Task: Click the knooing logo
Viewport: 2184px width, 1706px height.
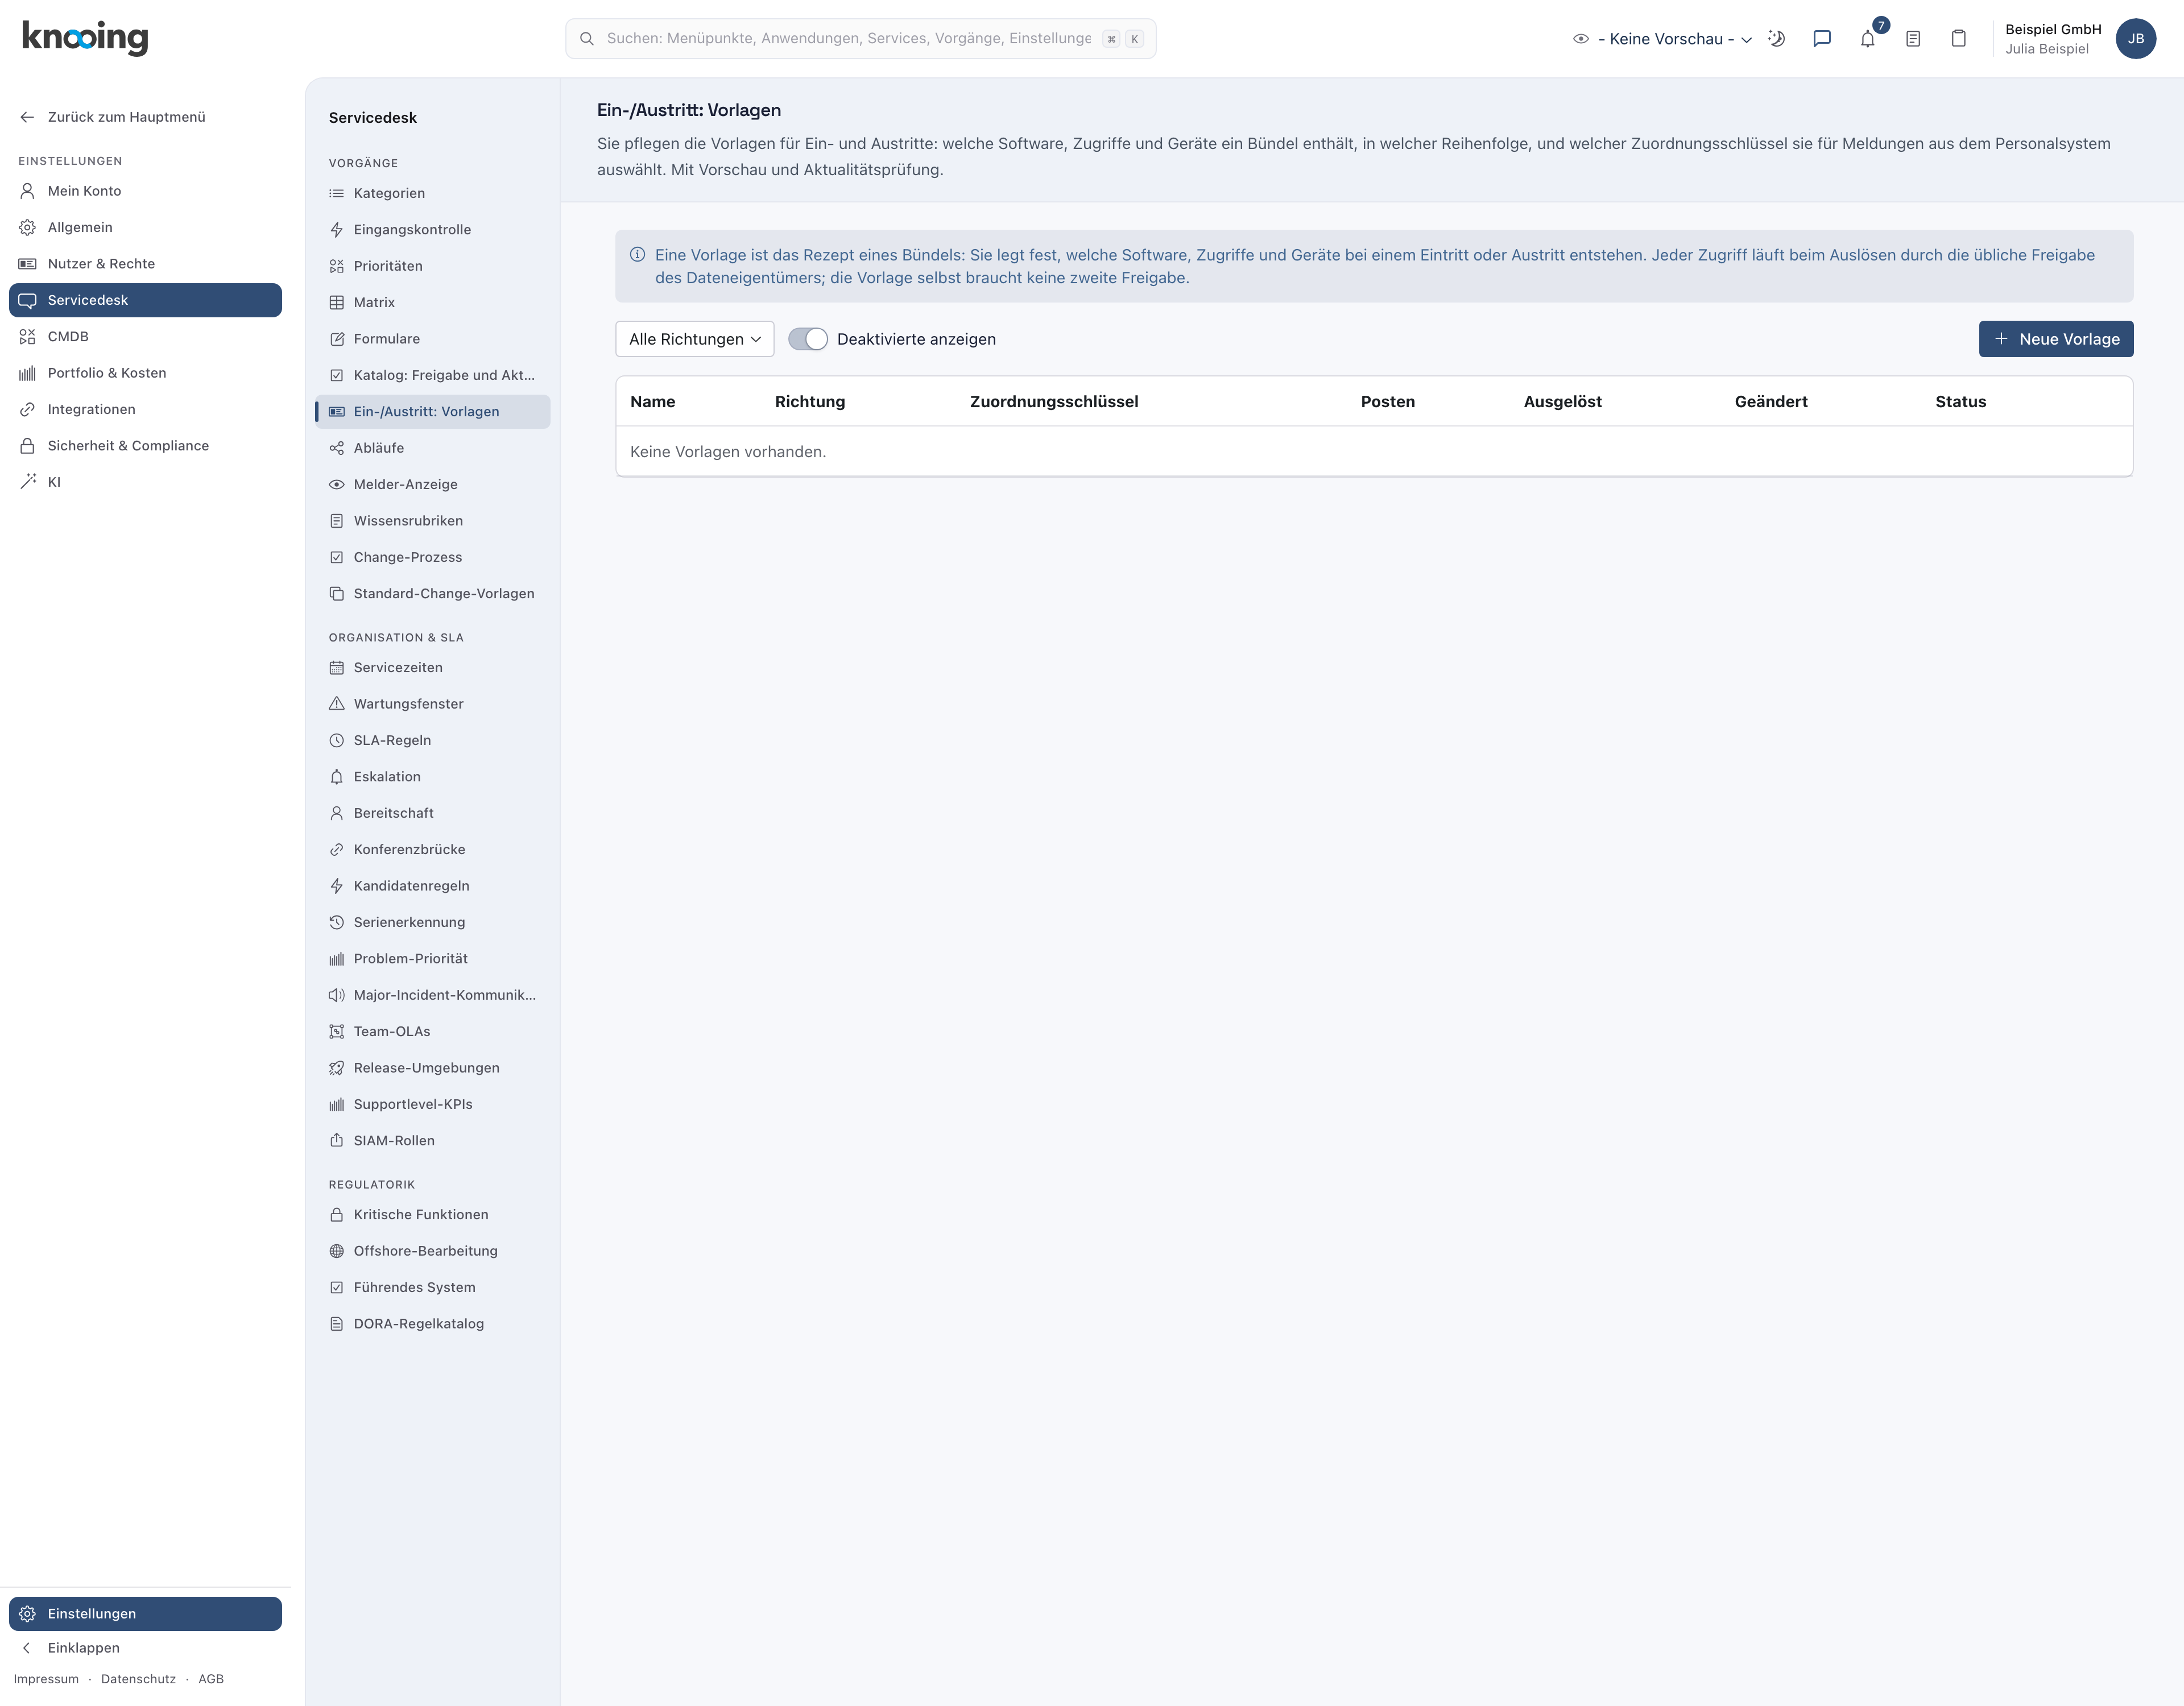Action: pos(85,38)
